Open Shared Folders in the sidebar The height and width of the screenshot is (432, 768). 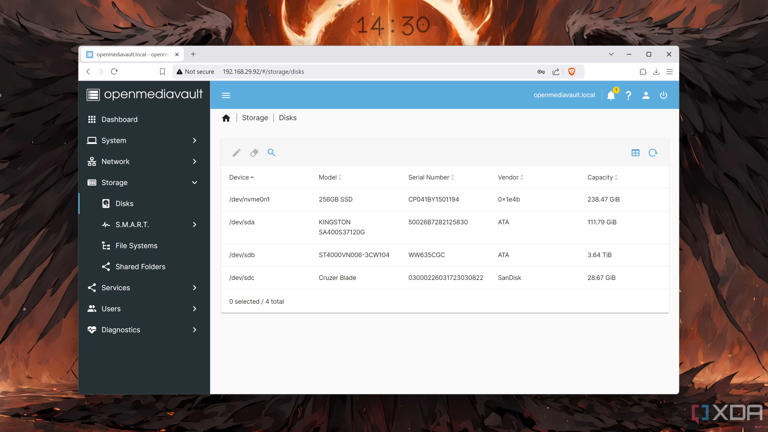coord(140,267)
